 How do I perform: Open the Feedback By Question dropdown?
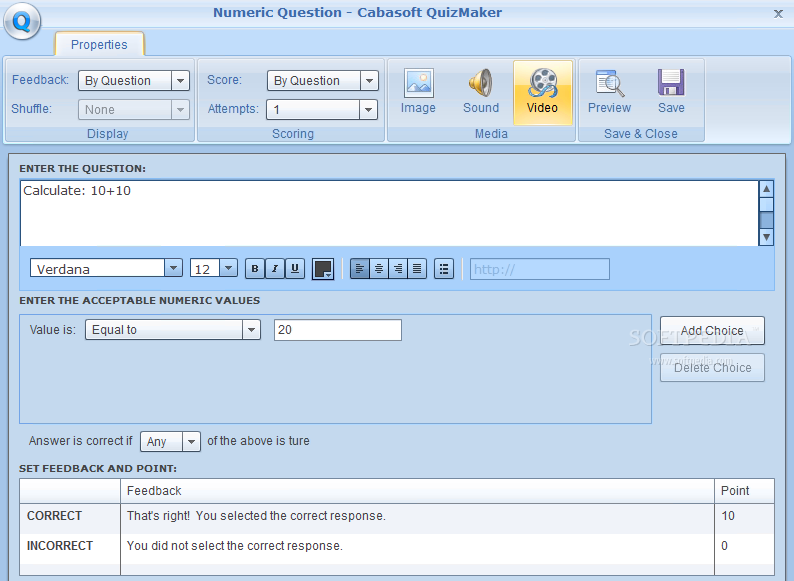[134, 81]
